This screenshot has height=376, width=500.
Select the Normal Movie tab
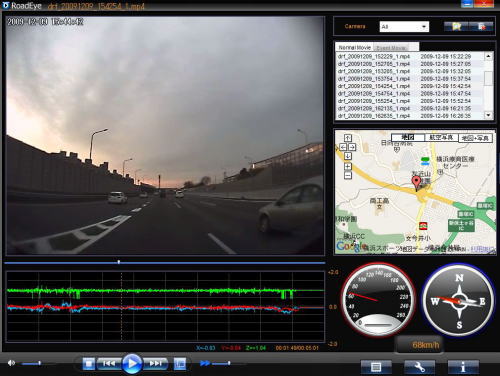pos(354,48)
